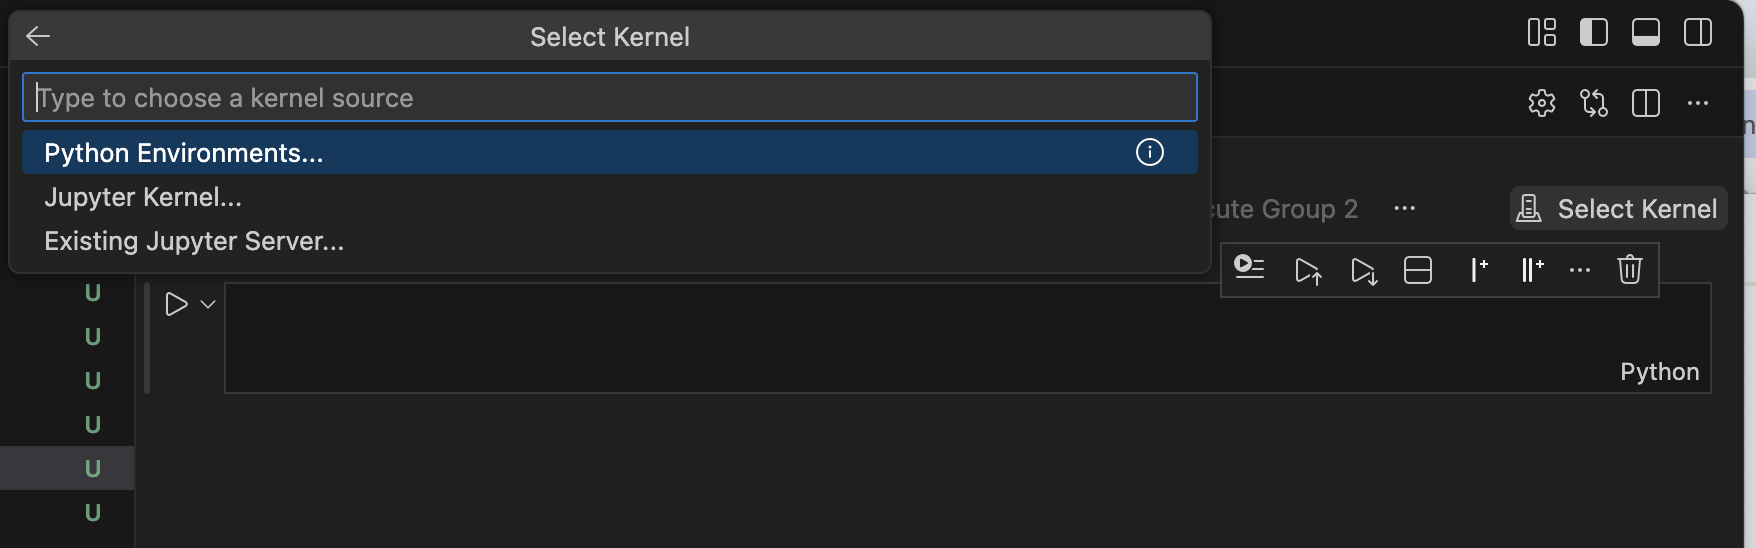This screenshot has height=548, width=1756.
Task: Select Python Environments kernel source
Action: point(184,153)
